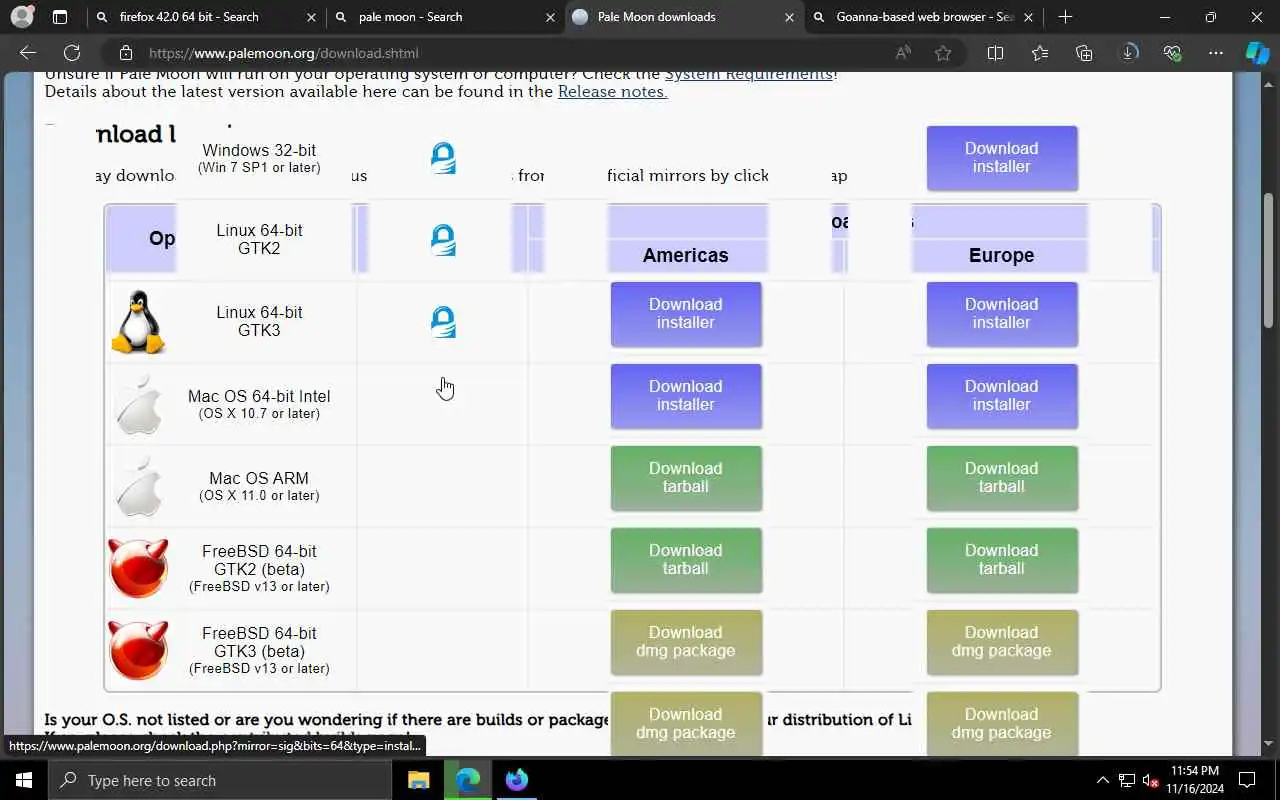The height and width of the screenshot is (800, 1280).
Task: Click Europe Download dmg package in FreeBSD GTK3 row
Action: point(1002,642)
